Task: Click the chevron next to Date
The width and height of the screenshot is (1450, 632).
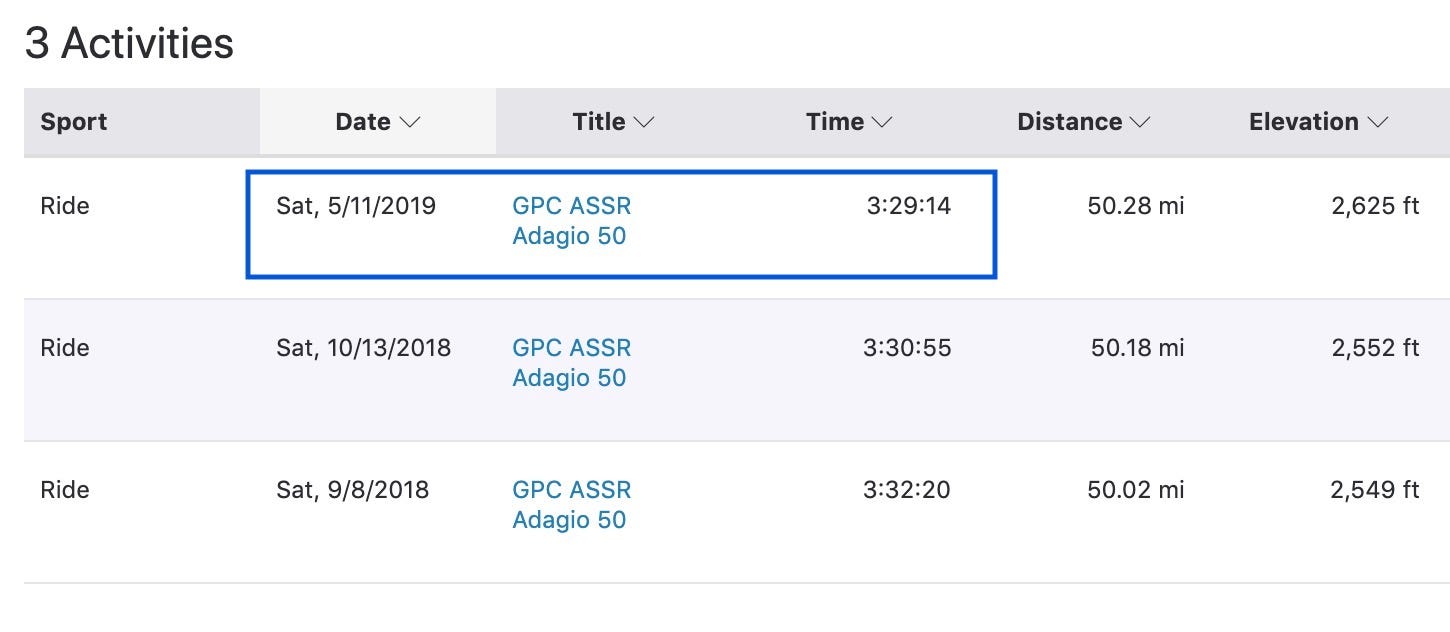Action: [x=410, y=122]
